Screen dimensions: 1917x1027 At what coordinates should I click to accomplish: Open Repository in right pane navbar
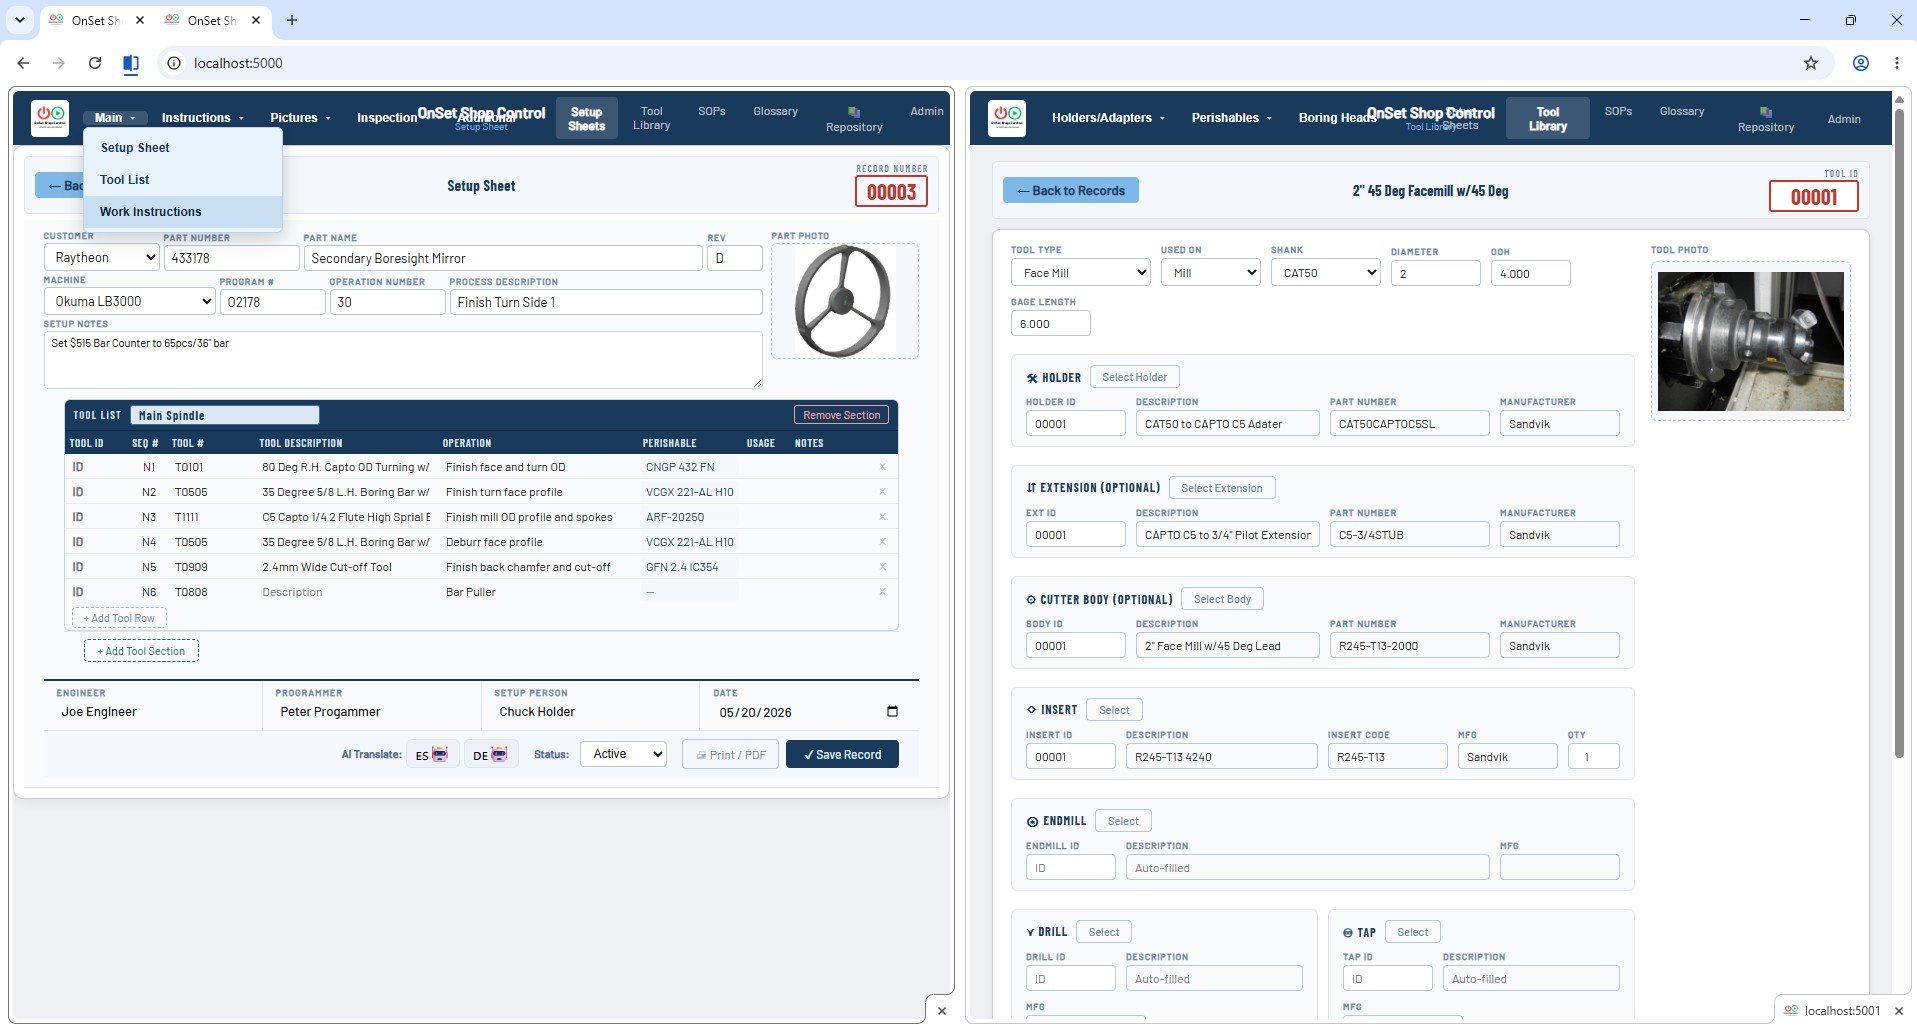1766,119
